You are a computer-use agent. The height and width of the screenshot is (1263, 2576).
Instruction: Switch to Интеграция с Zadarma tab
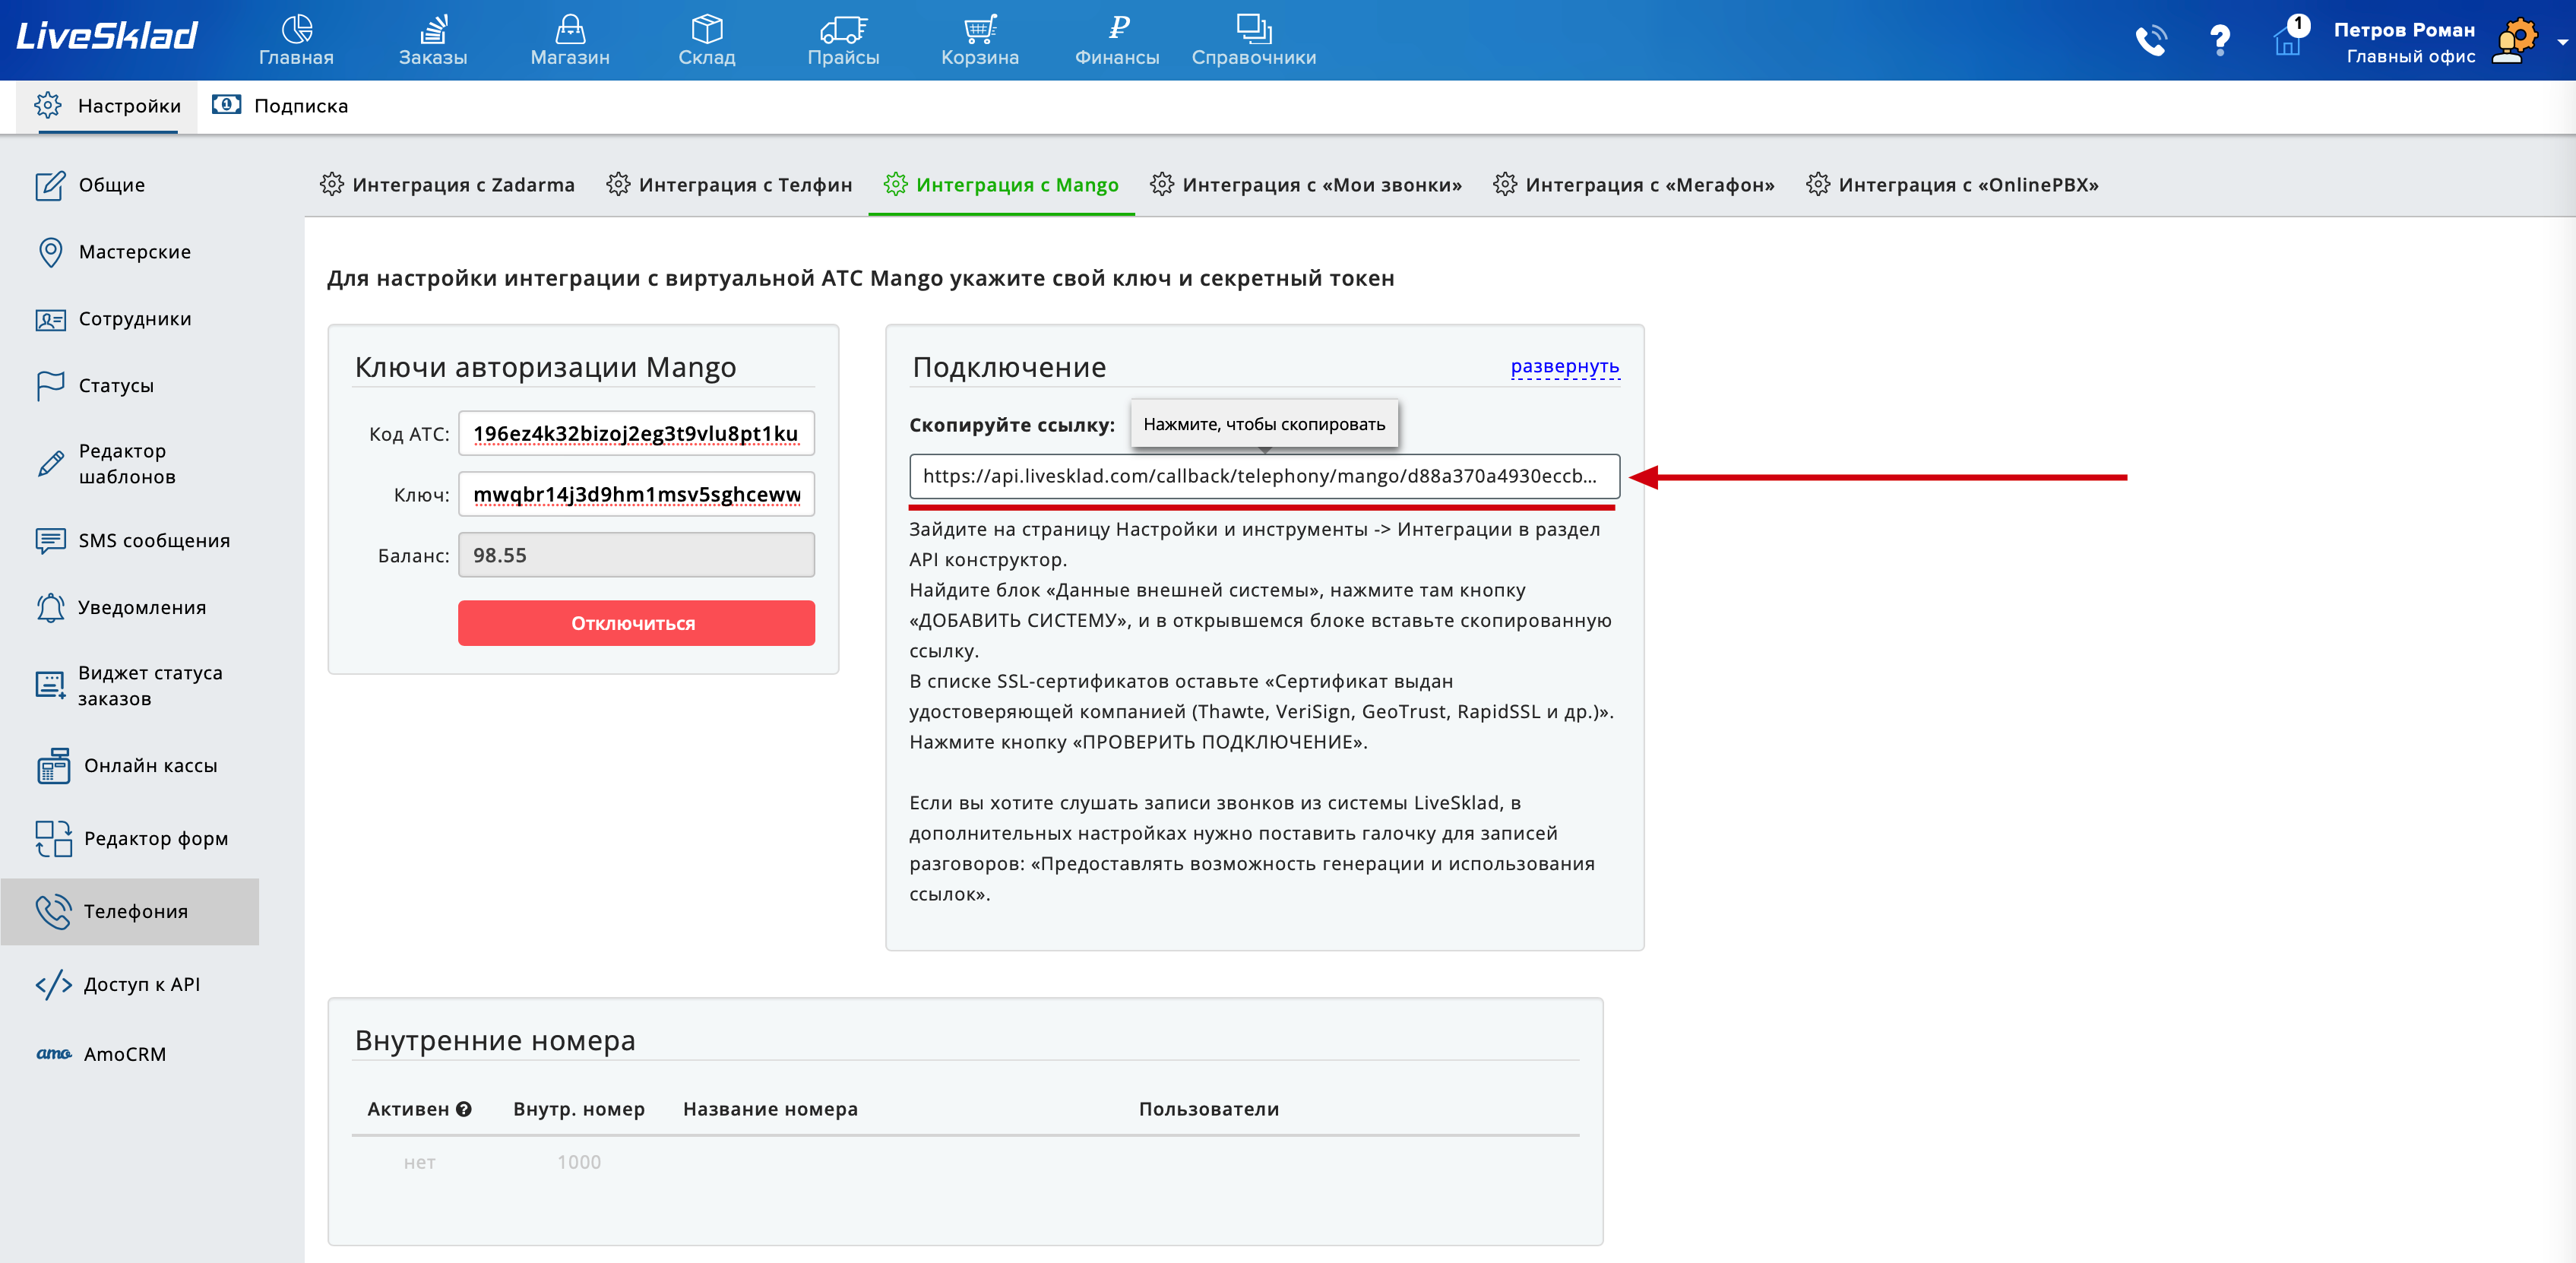447,185
